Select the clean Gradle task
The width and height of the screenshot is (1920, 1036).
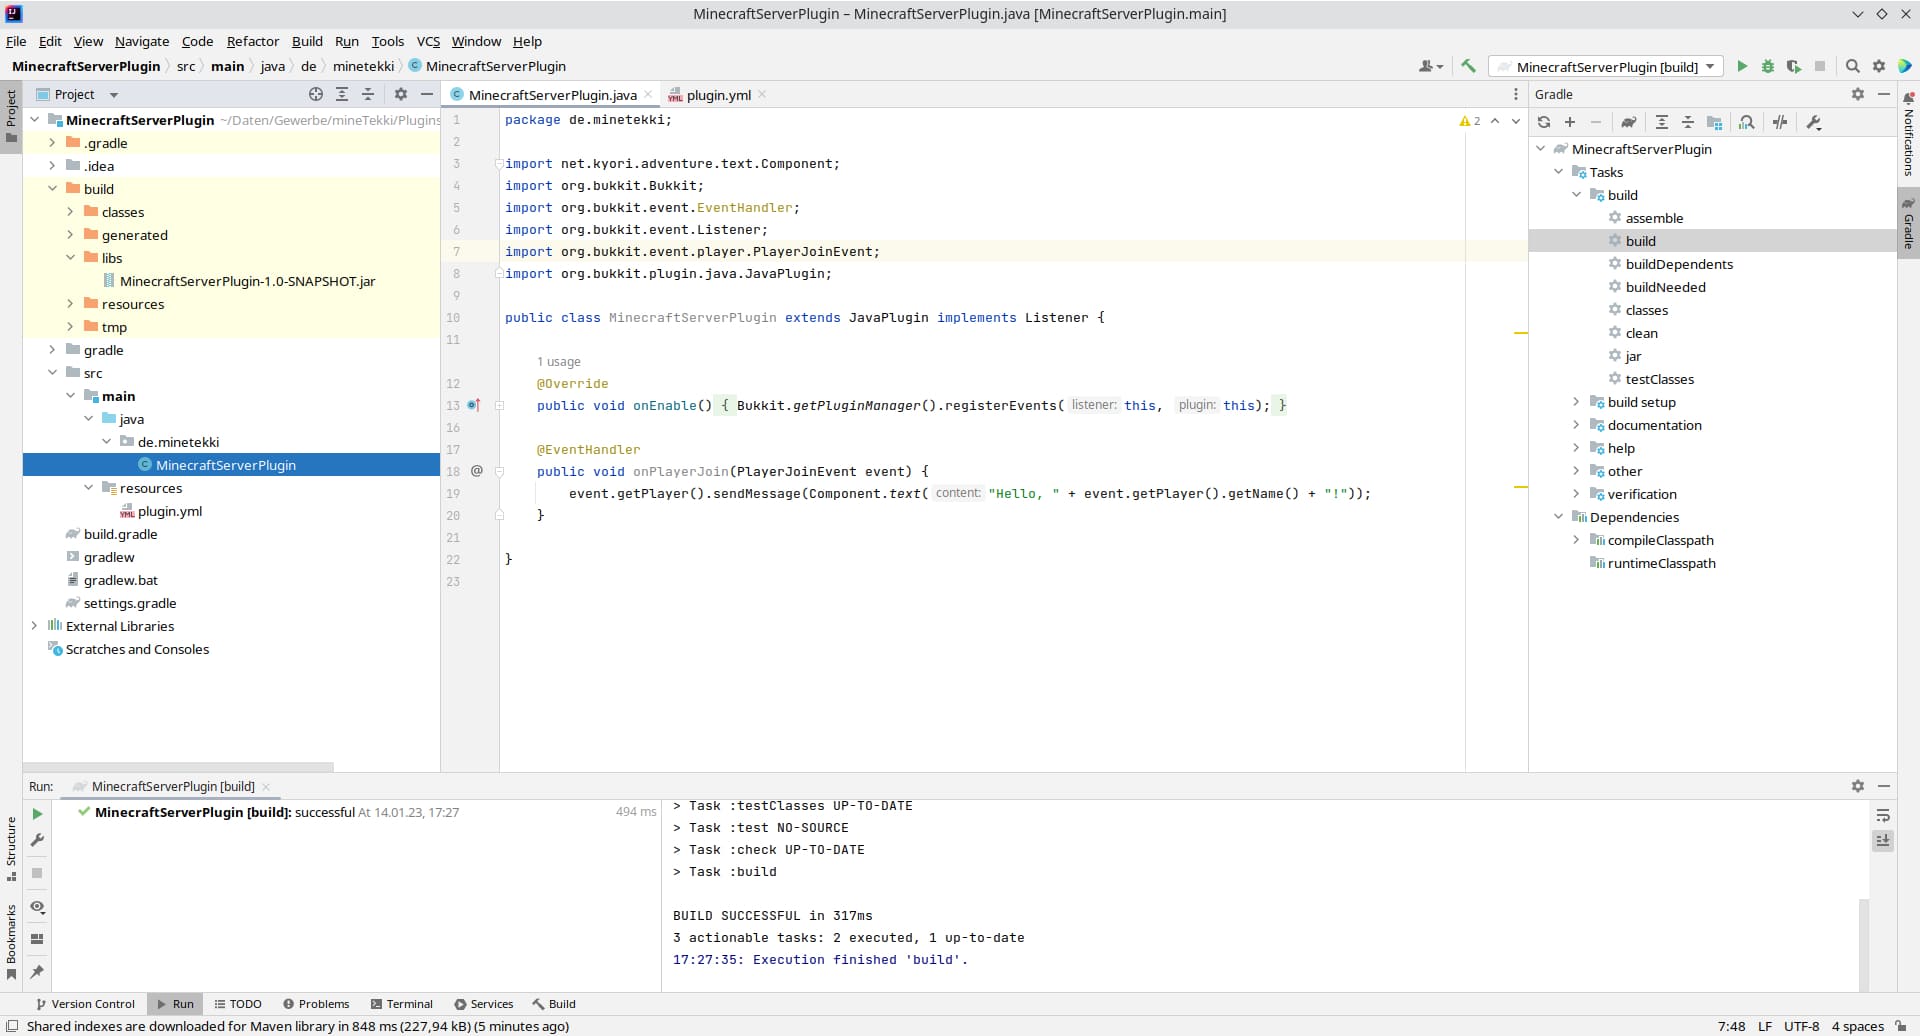(1641, 333)
